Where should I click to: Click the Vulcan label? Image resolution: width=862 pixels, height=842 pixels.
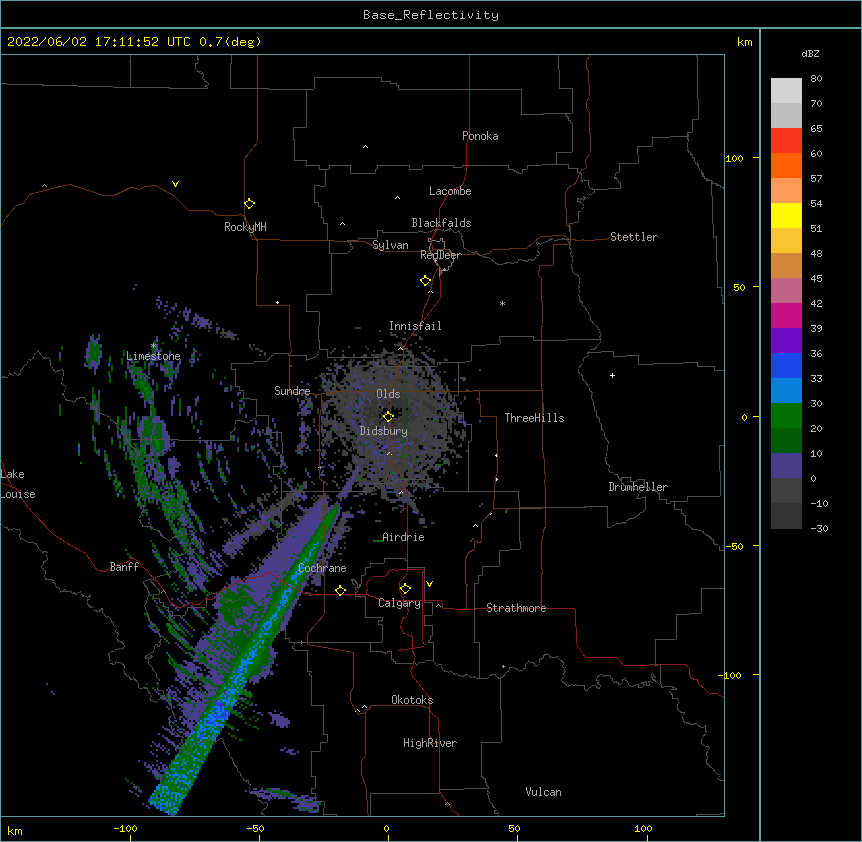tap(543, 792)
